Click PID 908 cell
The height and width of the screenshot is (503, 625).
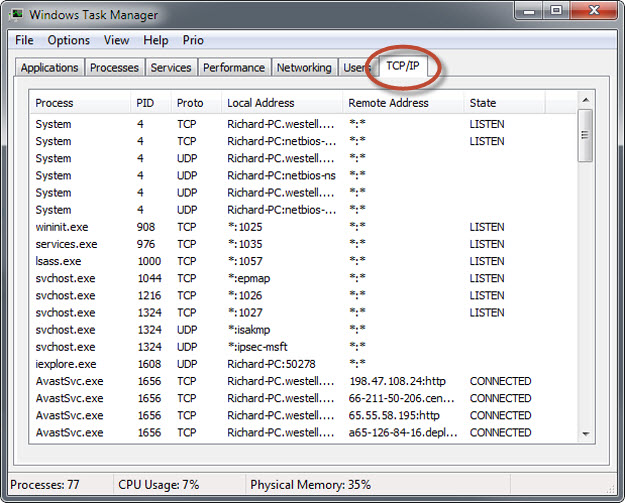[146, 227]
